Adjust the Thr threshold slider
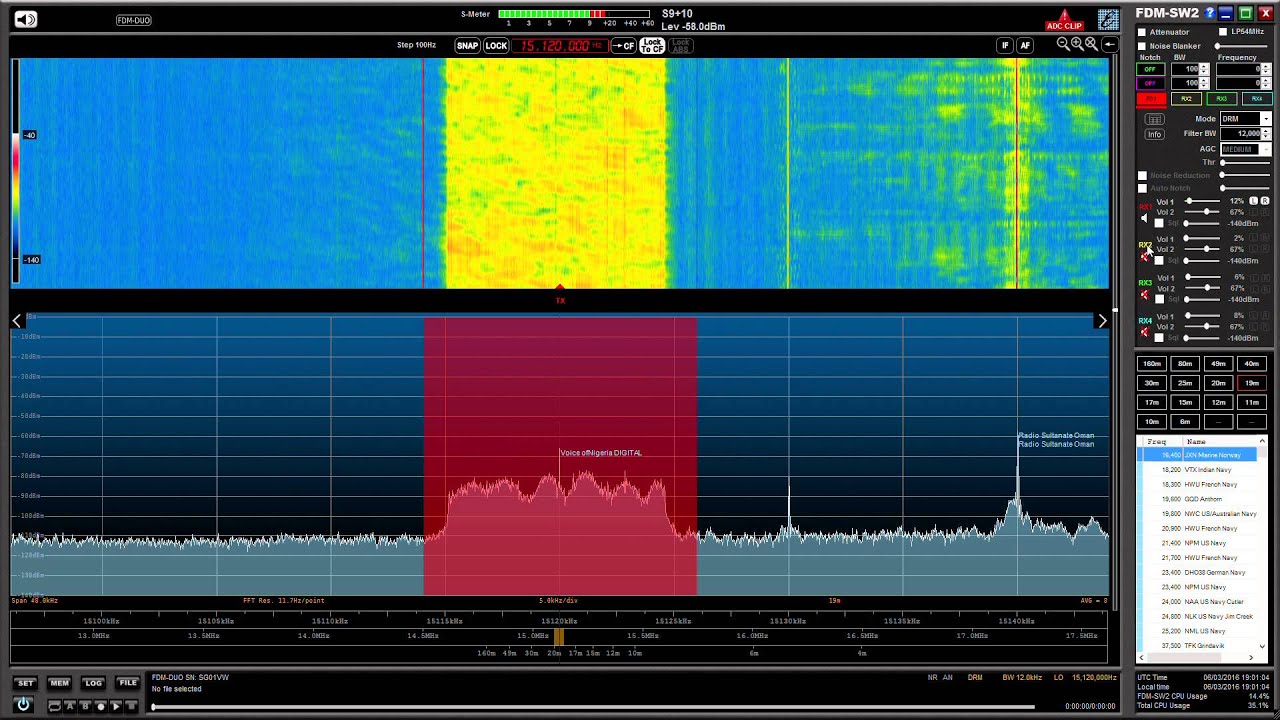Viewport: 1280px width, 720px height. [x=1246, y=162]
